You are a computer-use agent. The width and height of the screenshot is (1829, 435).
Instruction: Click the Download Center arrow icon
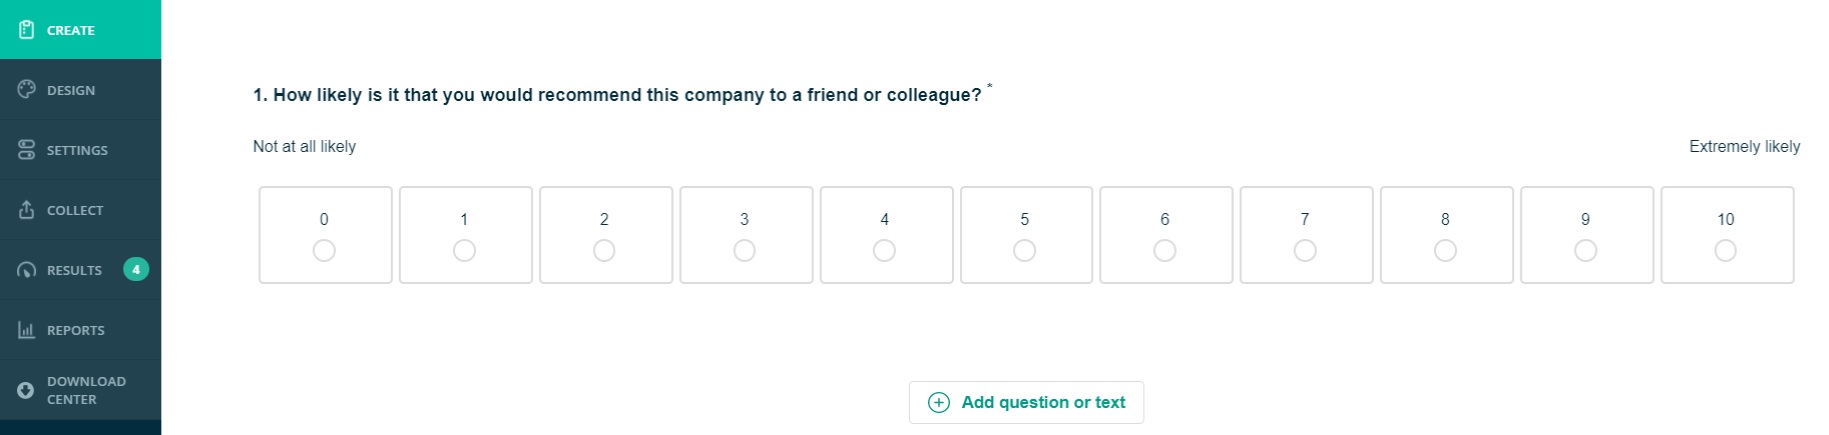tap(27, 390)
